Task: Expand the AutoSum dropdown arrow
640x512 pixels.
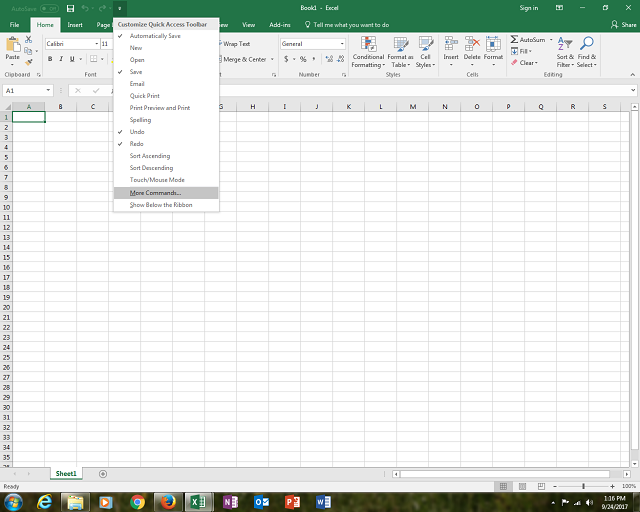Action: (551, 40)
